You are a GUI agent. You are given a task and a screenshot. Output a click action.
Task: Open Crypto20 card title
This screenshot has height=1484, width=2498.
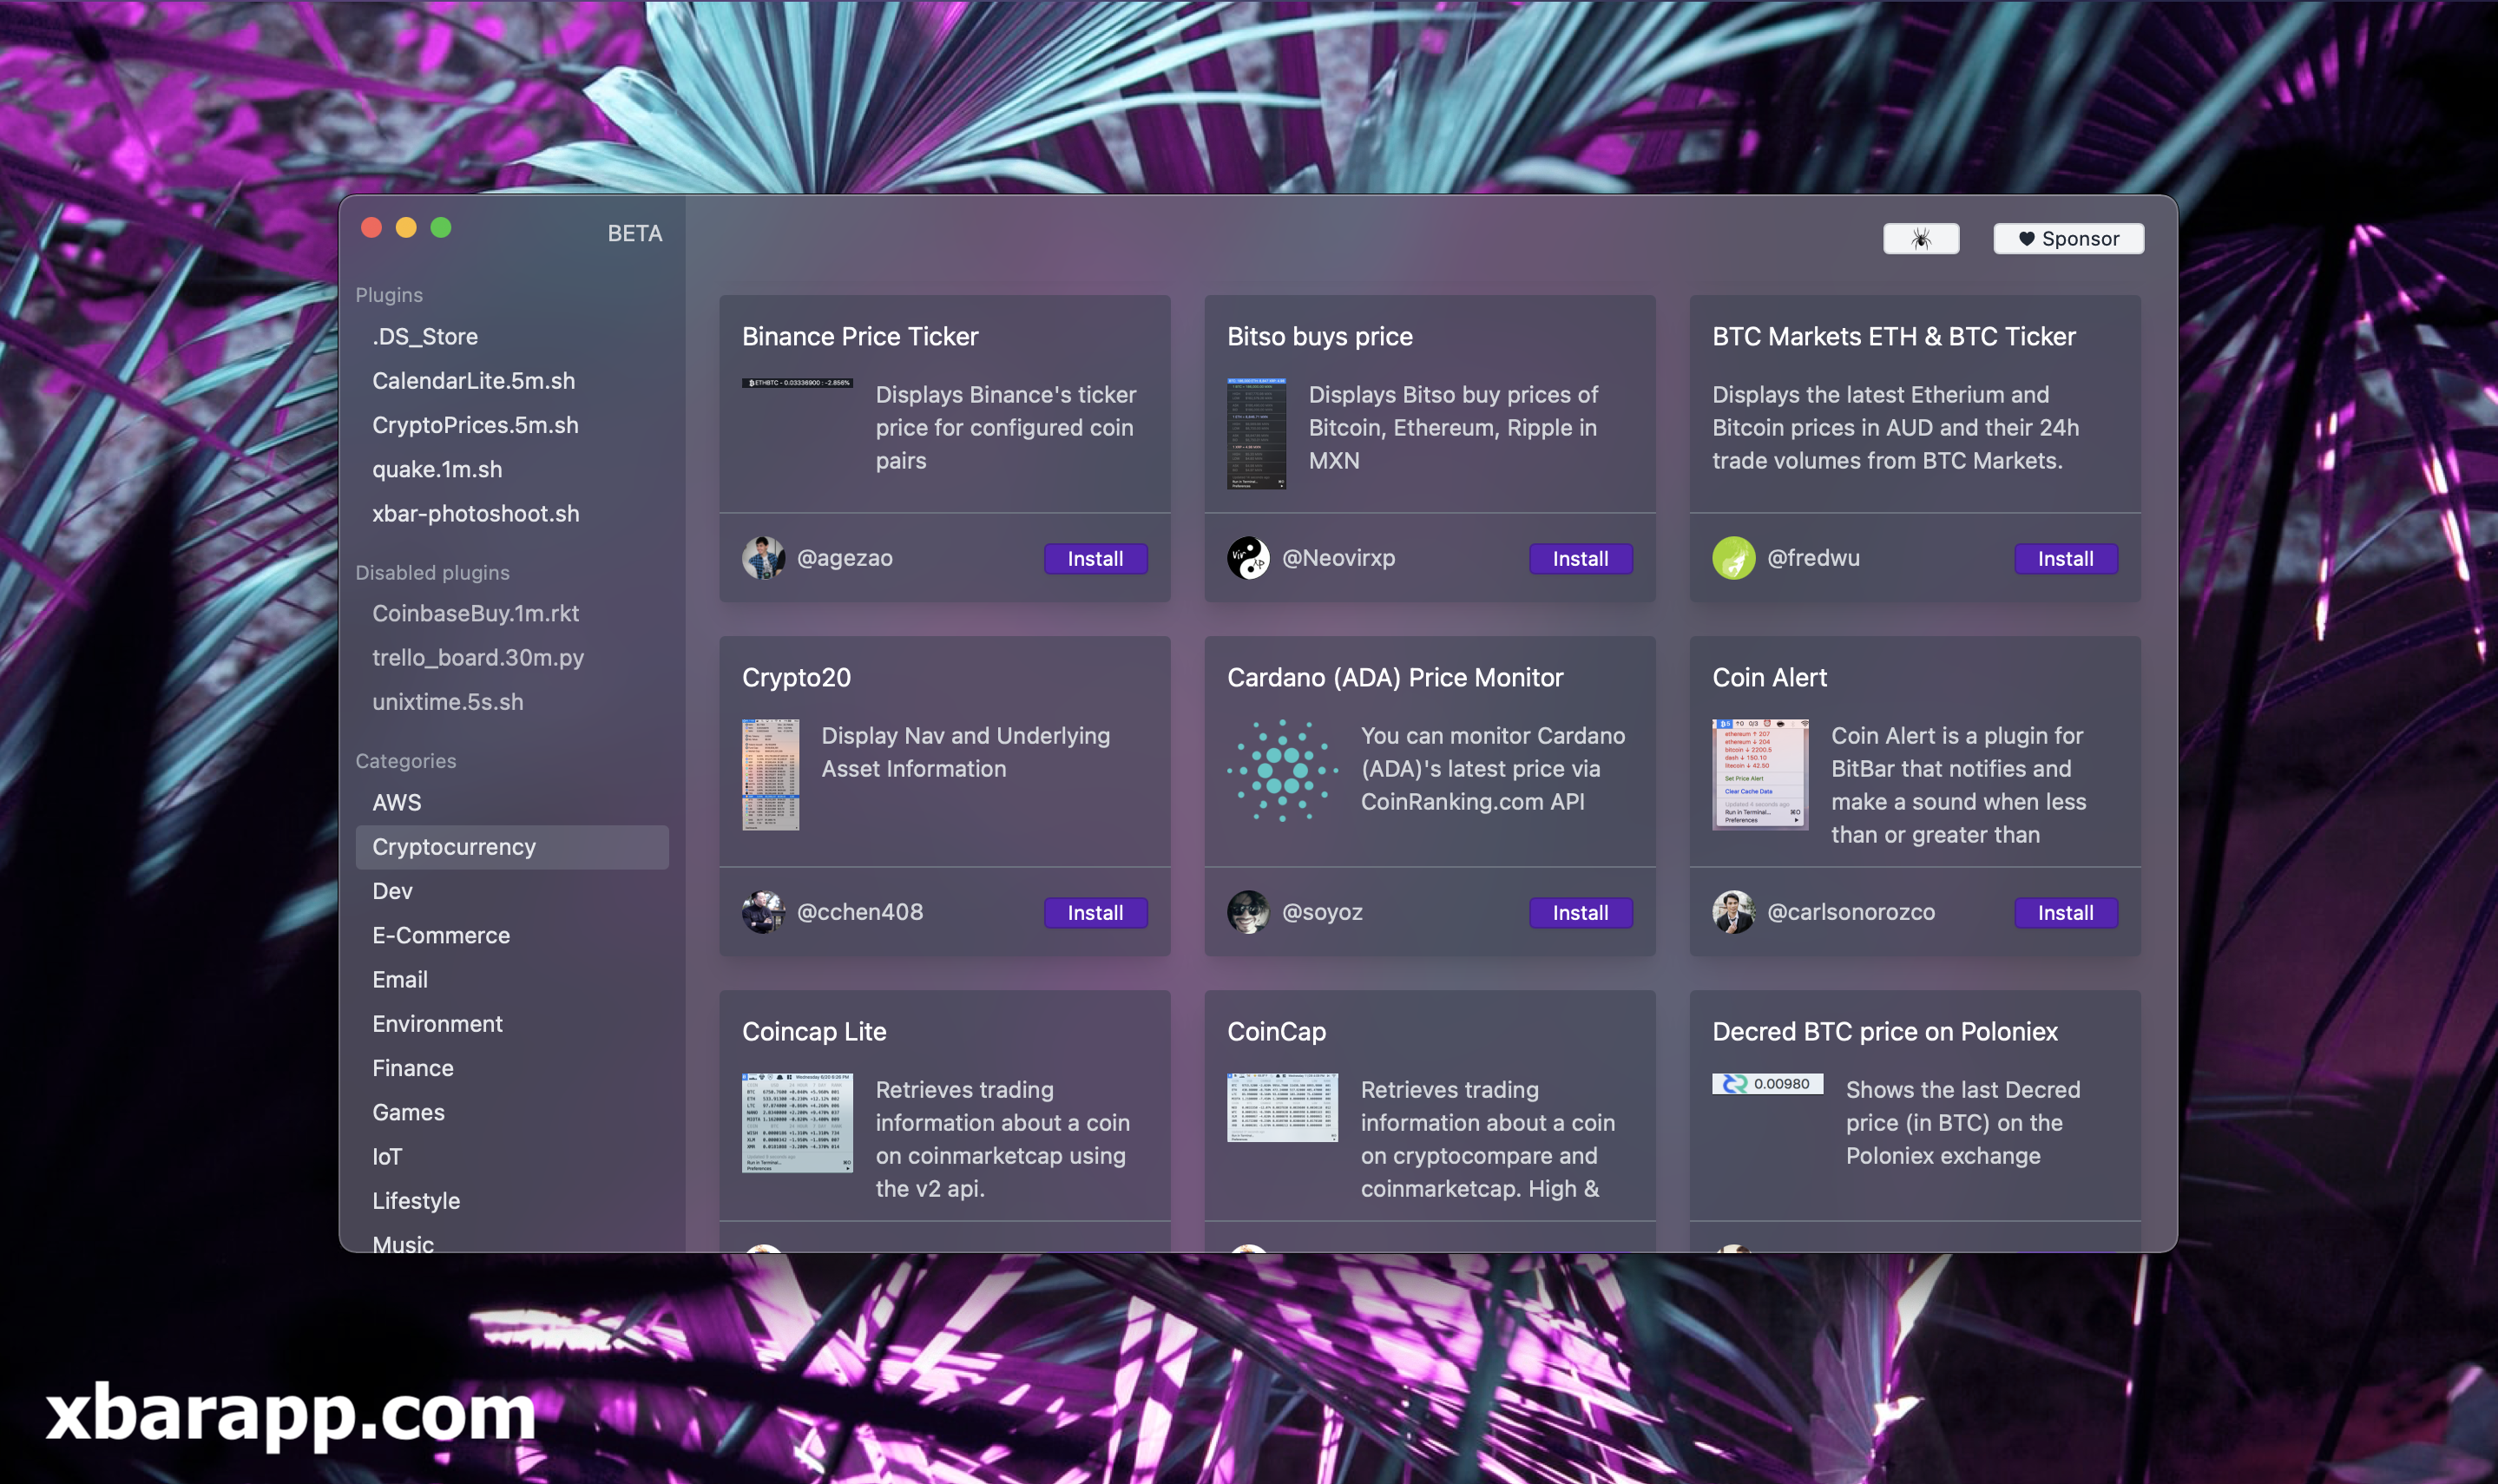(x=796, y=678)
